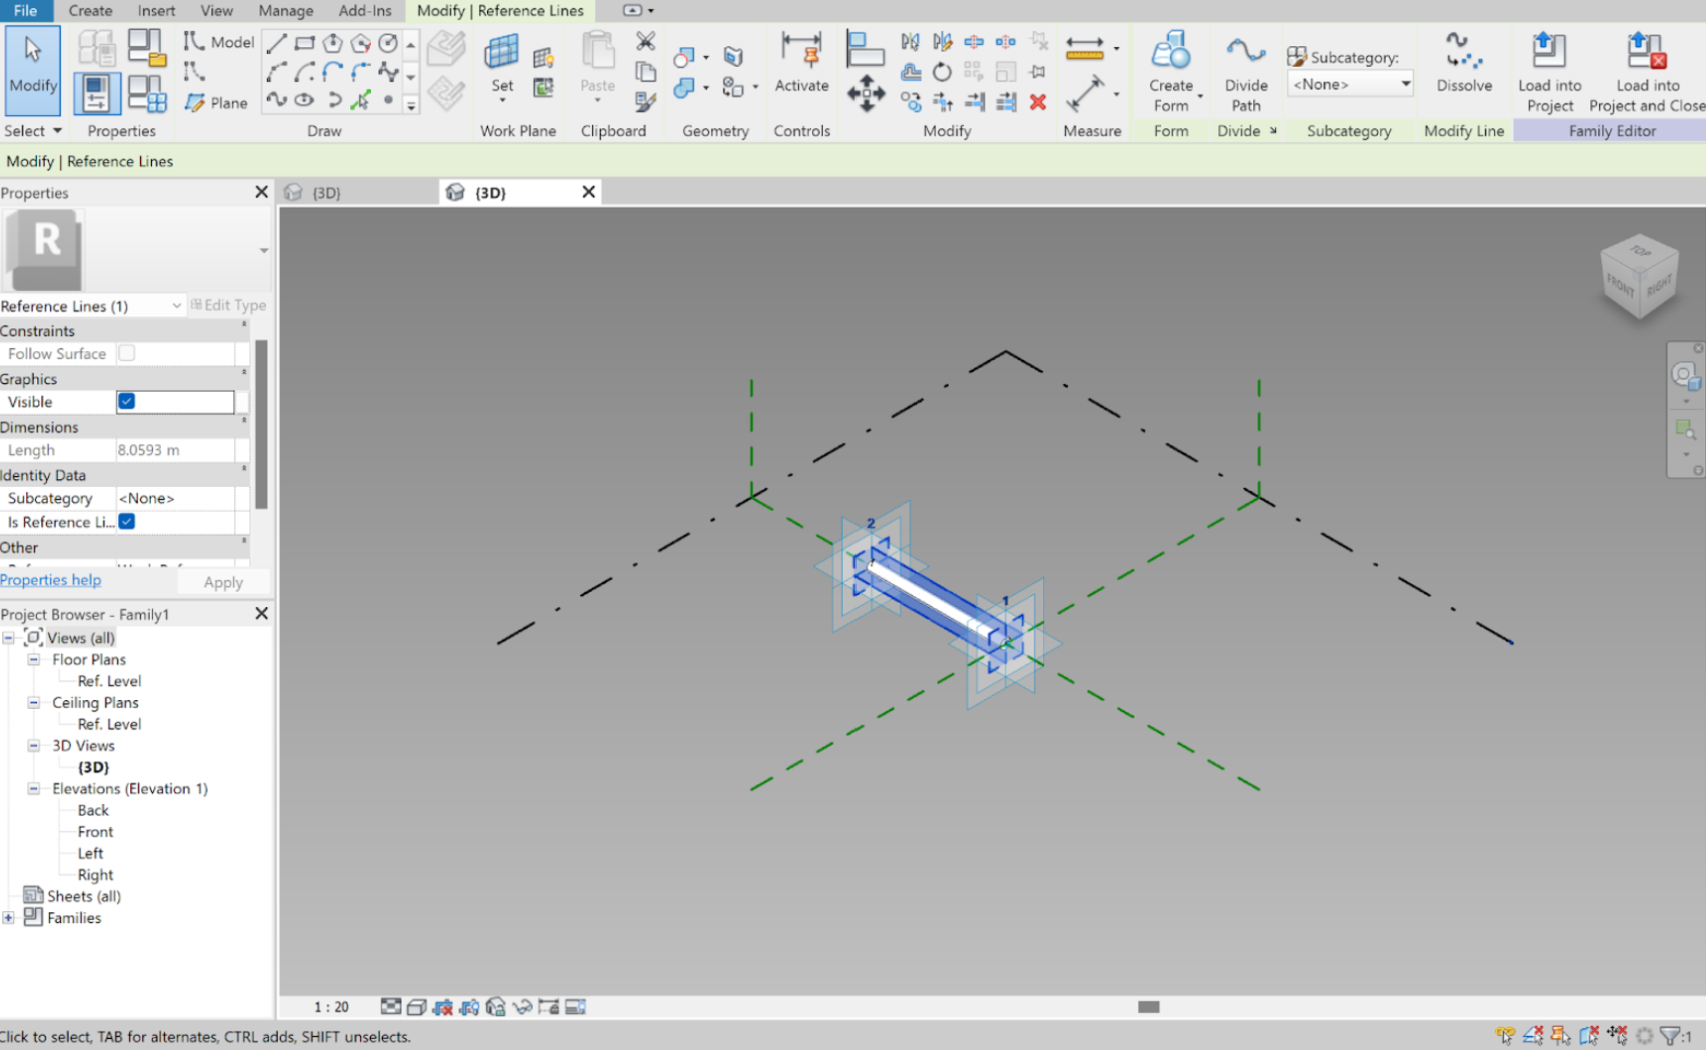
Task: Collapse the Ceiling Plans tree node
Action: 33,703
